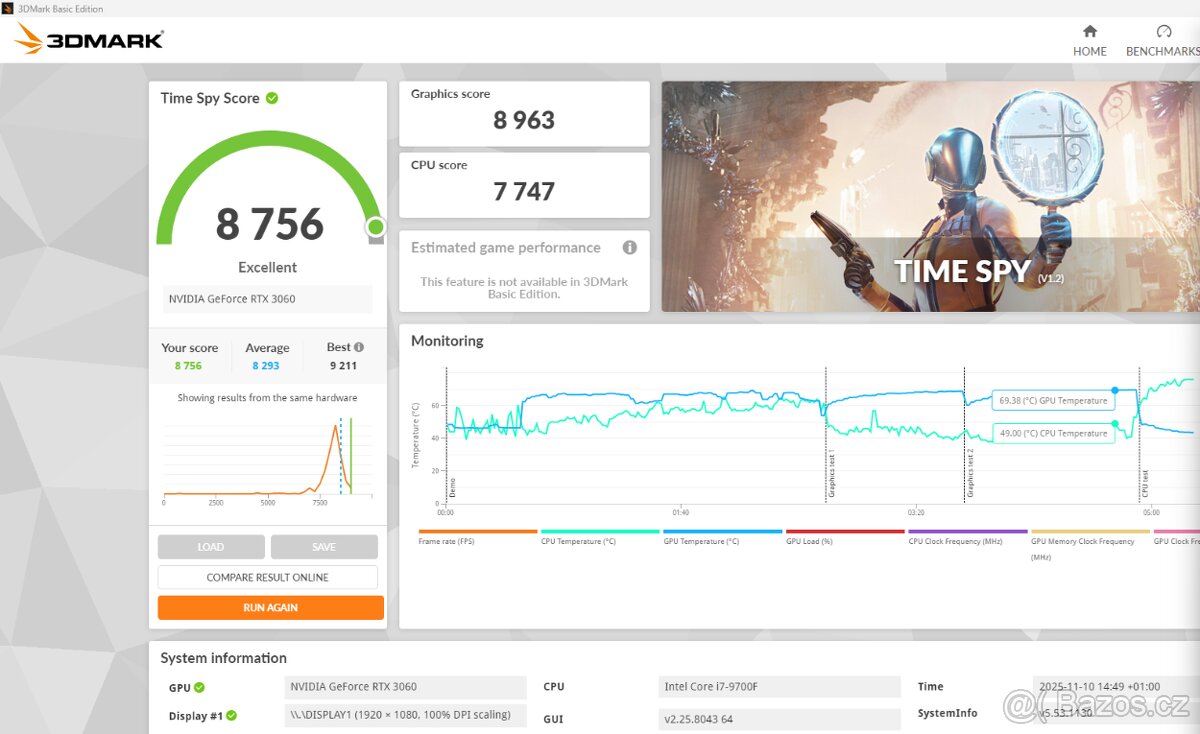Screen dimensions: 1200x734
Task: Click the LOAD button
Action: tap(211, 547)
